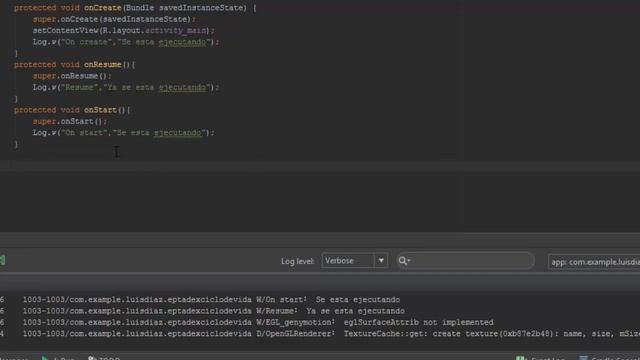The width and height of the screenshot is (640, 360).
Task: Click the super.onResume() line
Action: point(72,76)
